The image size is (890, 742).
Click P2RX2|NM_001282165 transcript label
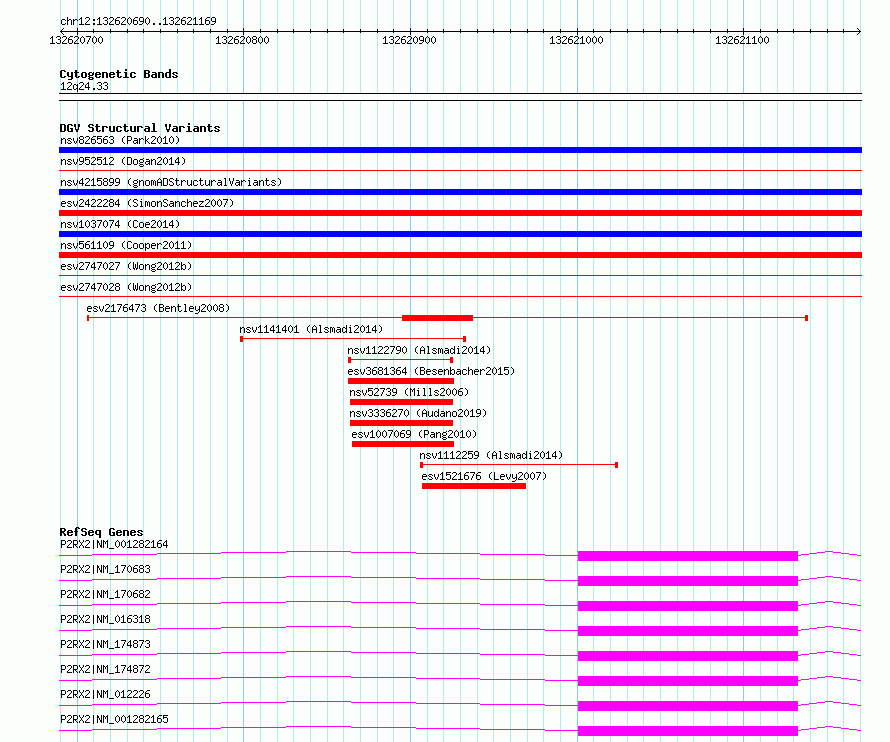114,719
